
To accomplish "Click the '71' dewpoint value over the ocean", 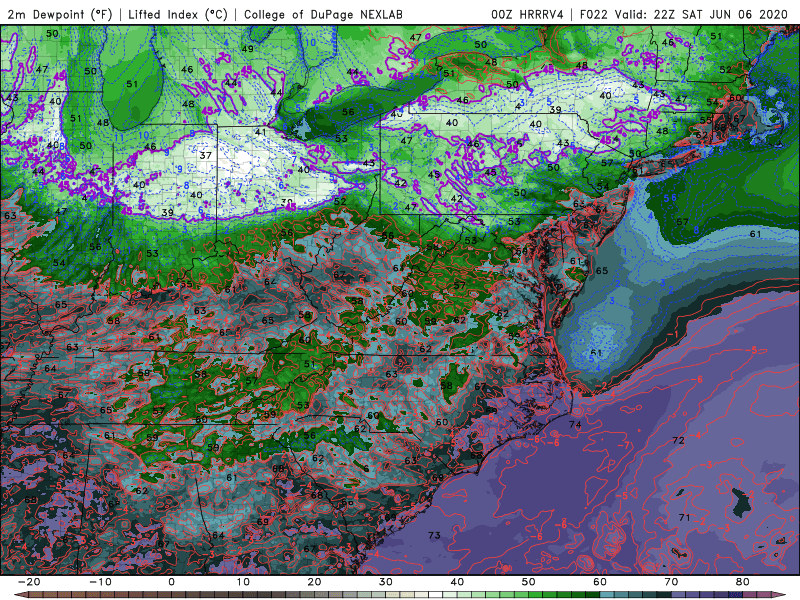I will tap(684, 517).
